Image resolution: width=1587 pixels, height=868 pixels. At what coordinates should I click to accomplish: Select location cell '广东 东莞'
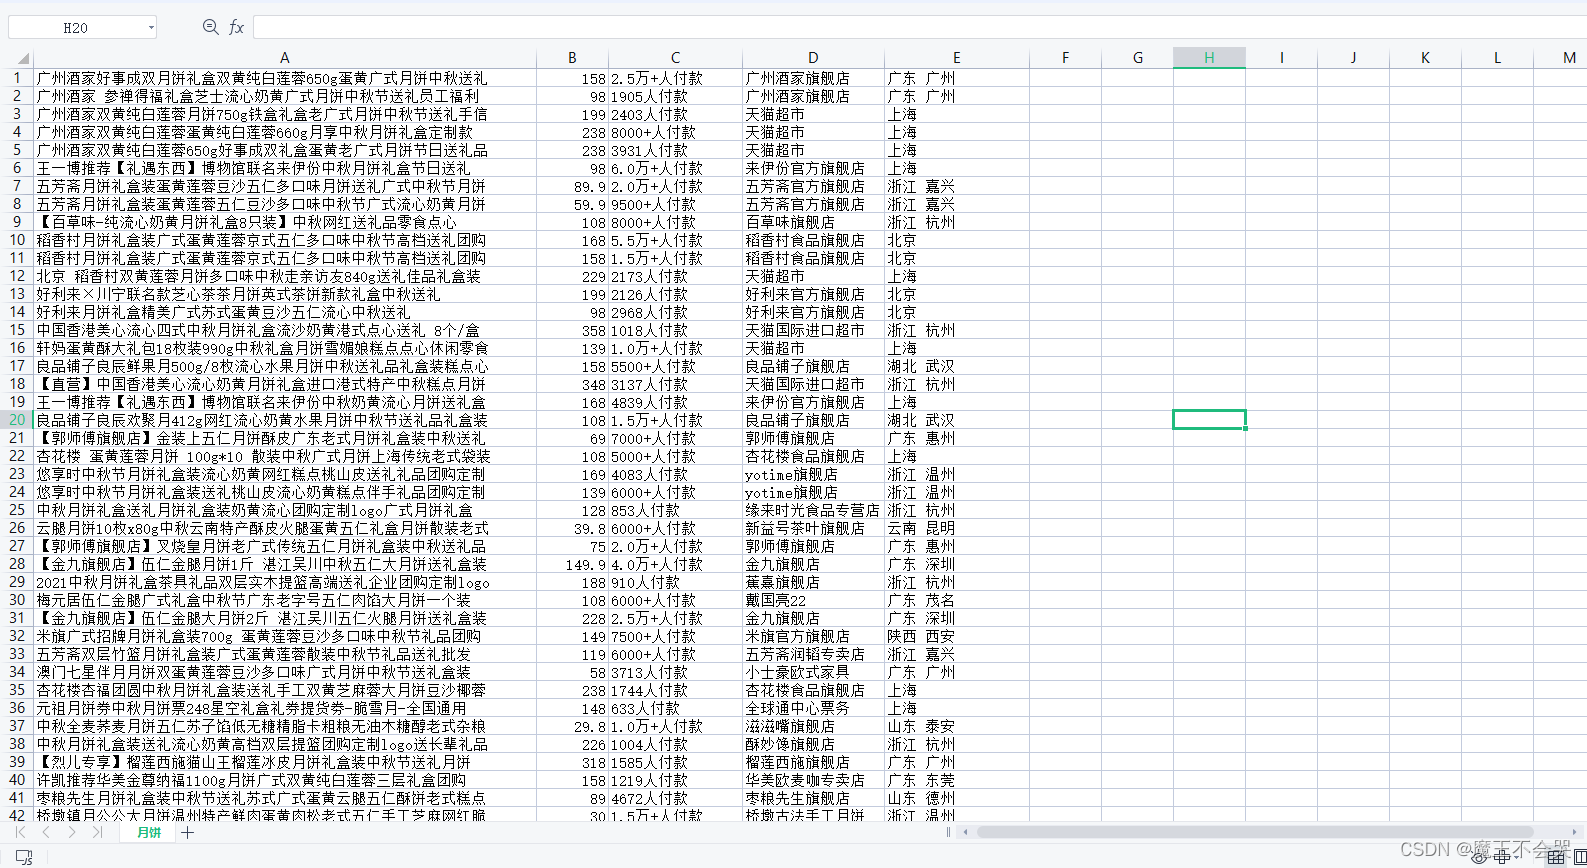(x=956, y=780)
